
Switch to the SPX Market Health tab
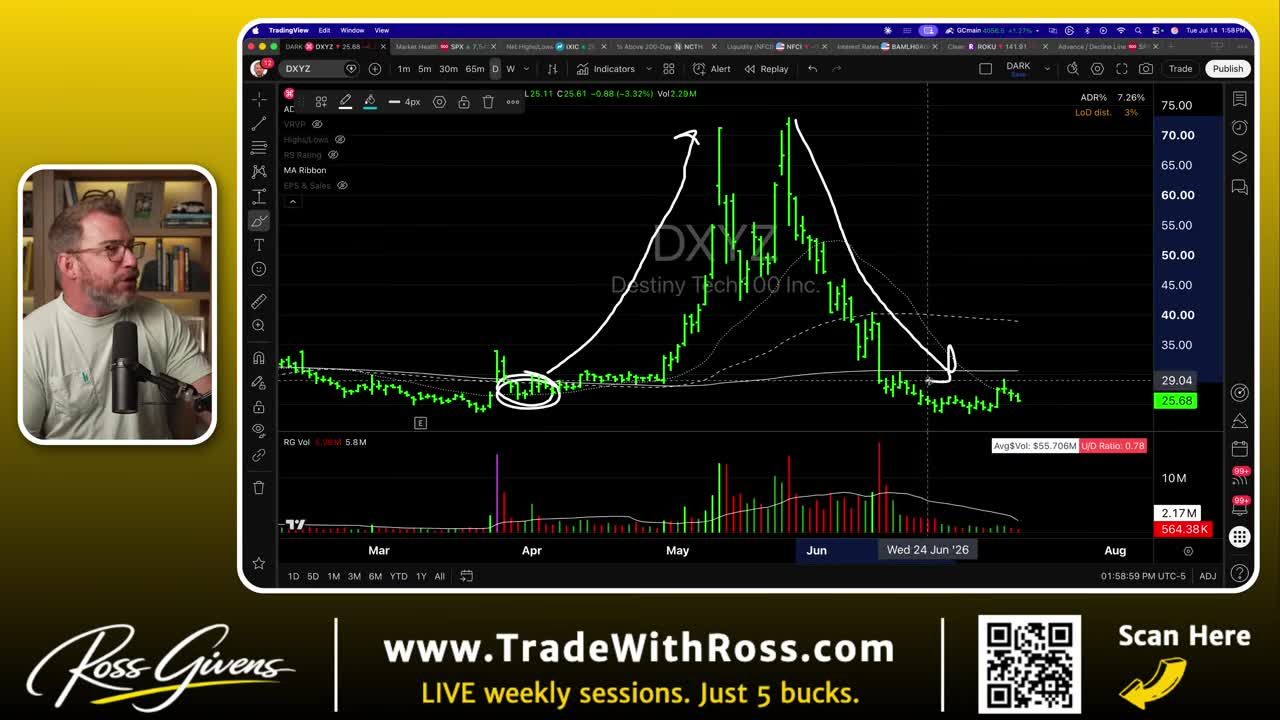tap(441, 46)
